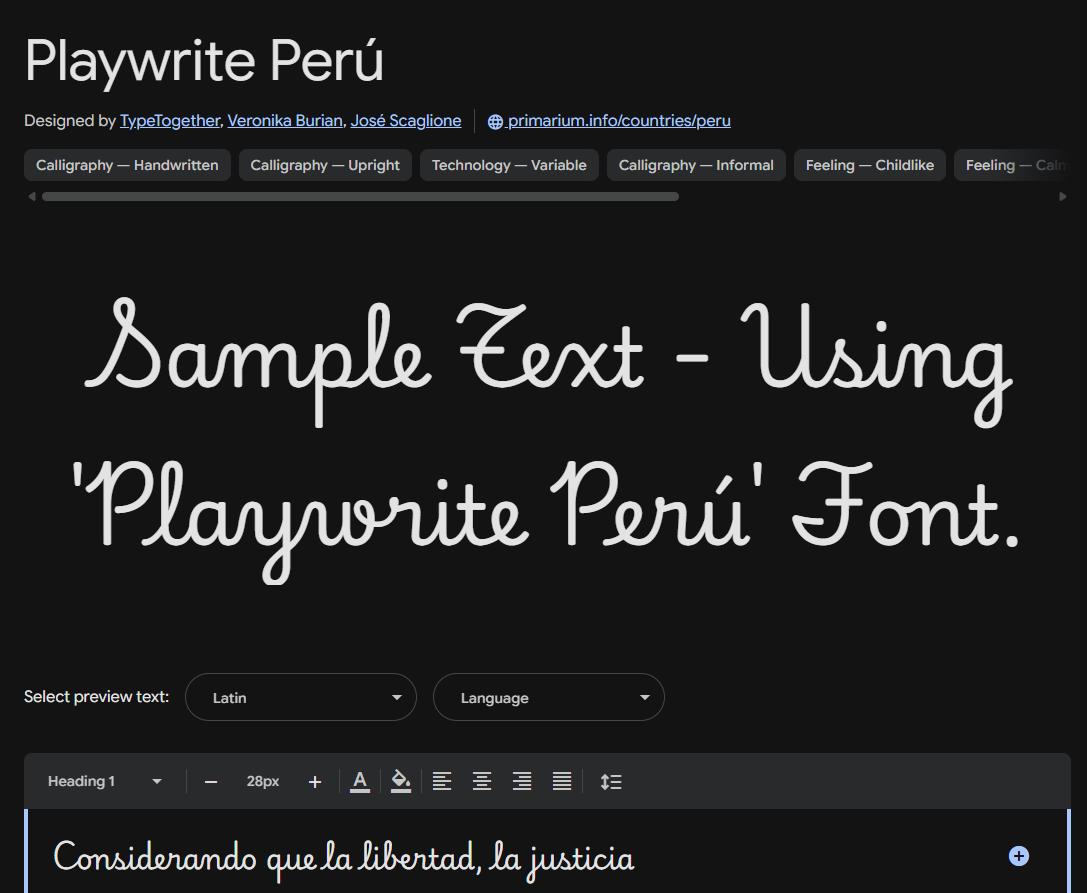Decrease font size with minus button
This screenshot has height=893, width=1087.
211,782
